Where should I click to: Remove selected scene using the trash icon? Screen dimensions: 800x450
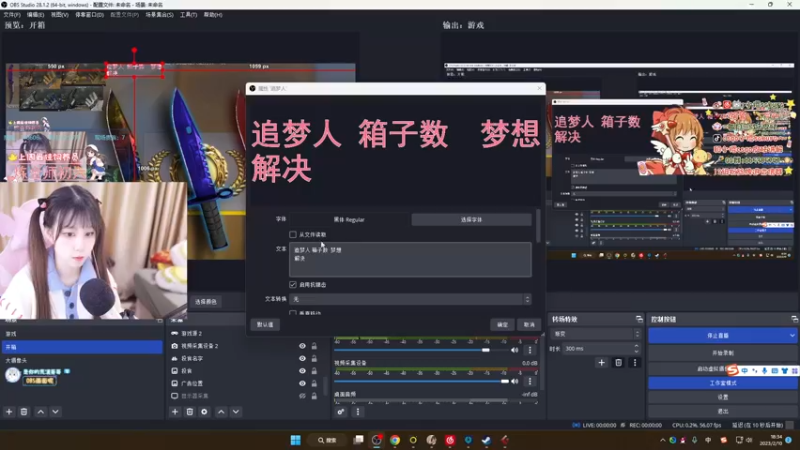click(x=24, y=412)
